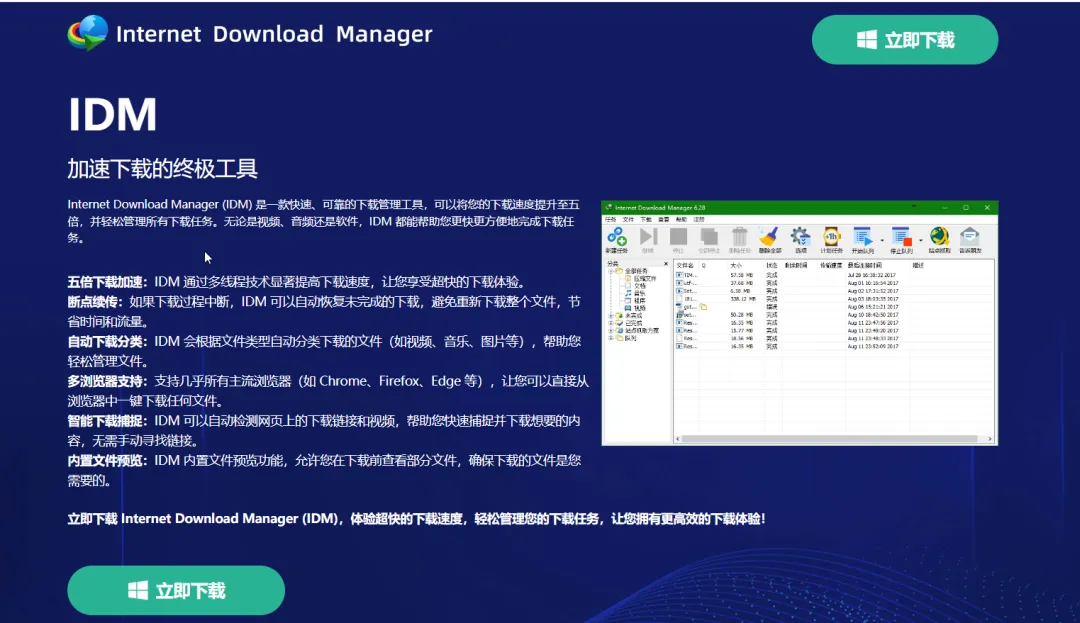This screenshot has height=623, width=1080.
Task: Select the row dated Aug 11 23:52:09 2017
Action: [834, 346]
